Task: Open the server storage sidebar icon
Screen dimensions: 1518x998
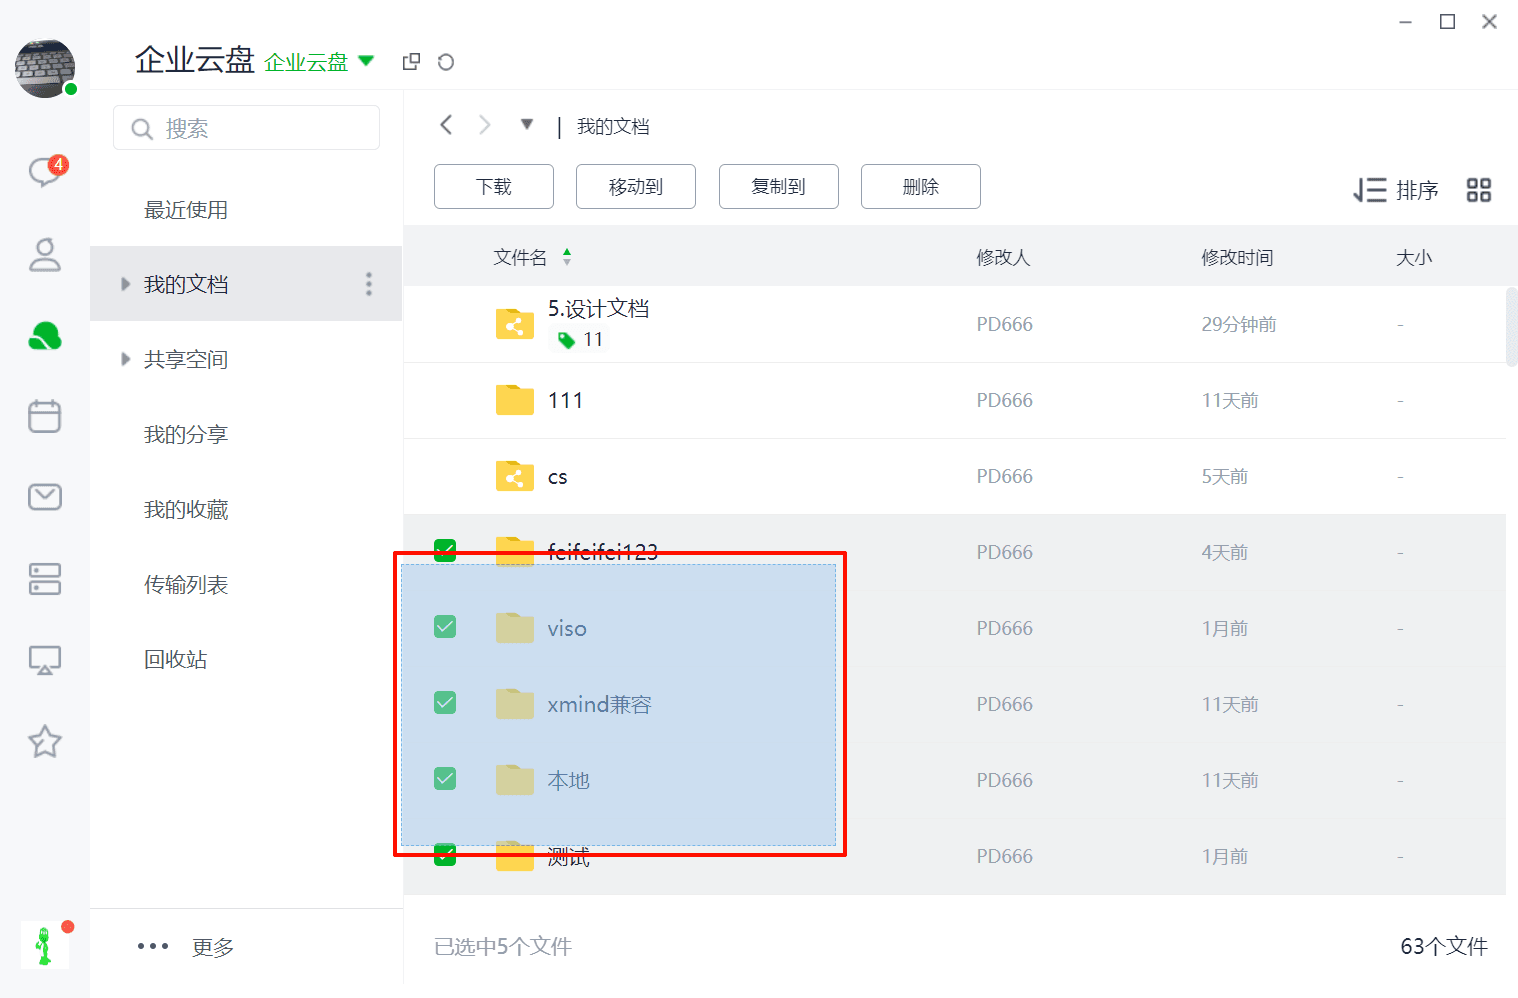Action: click(45, 579)
